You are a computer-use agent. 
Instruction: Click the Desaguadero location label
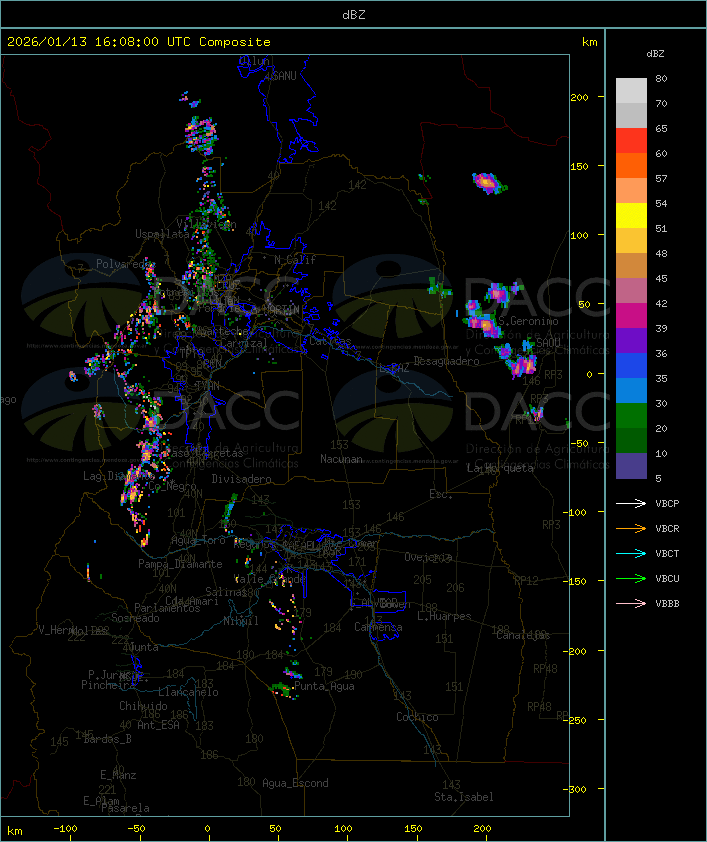click(x=446, y=361)
